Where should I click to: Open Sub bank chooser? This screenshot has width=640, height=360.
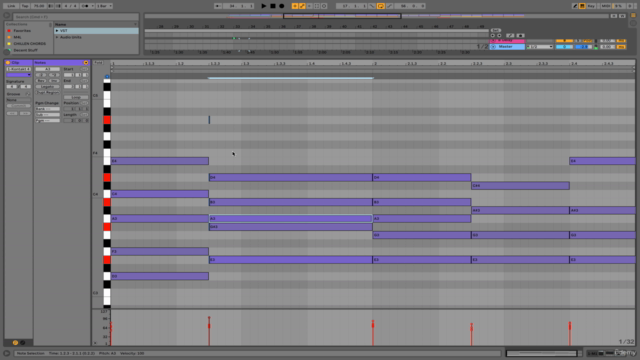pos(47,115)
